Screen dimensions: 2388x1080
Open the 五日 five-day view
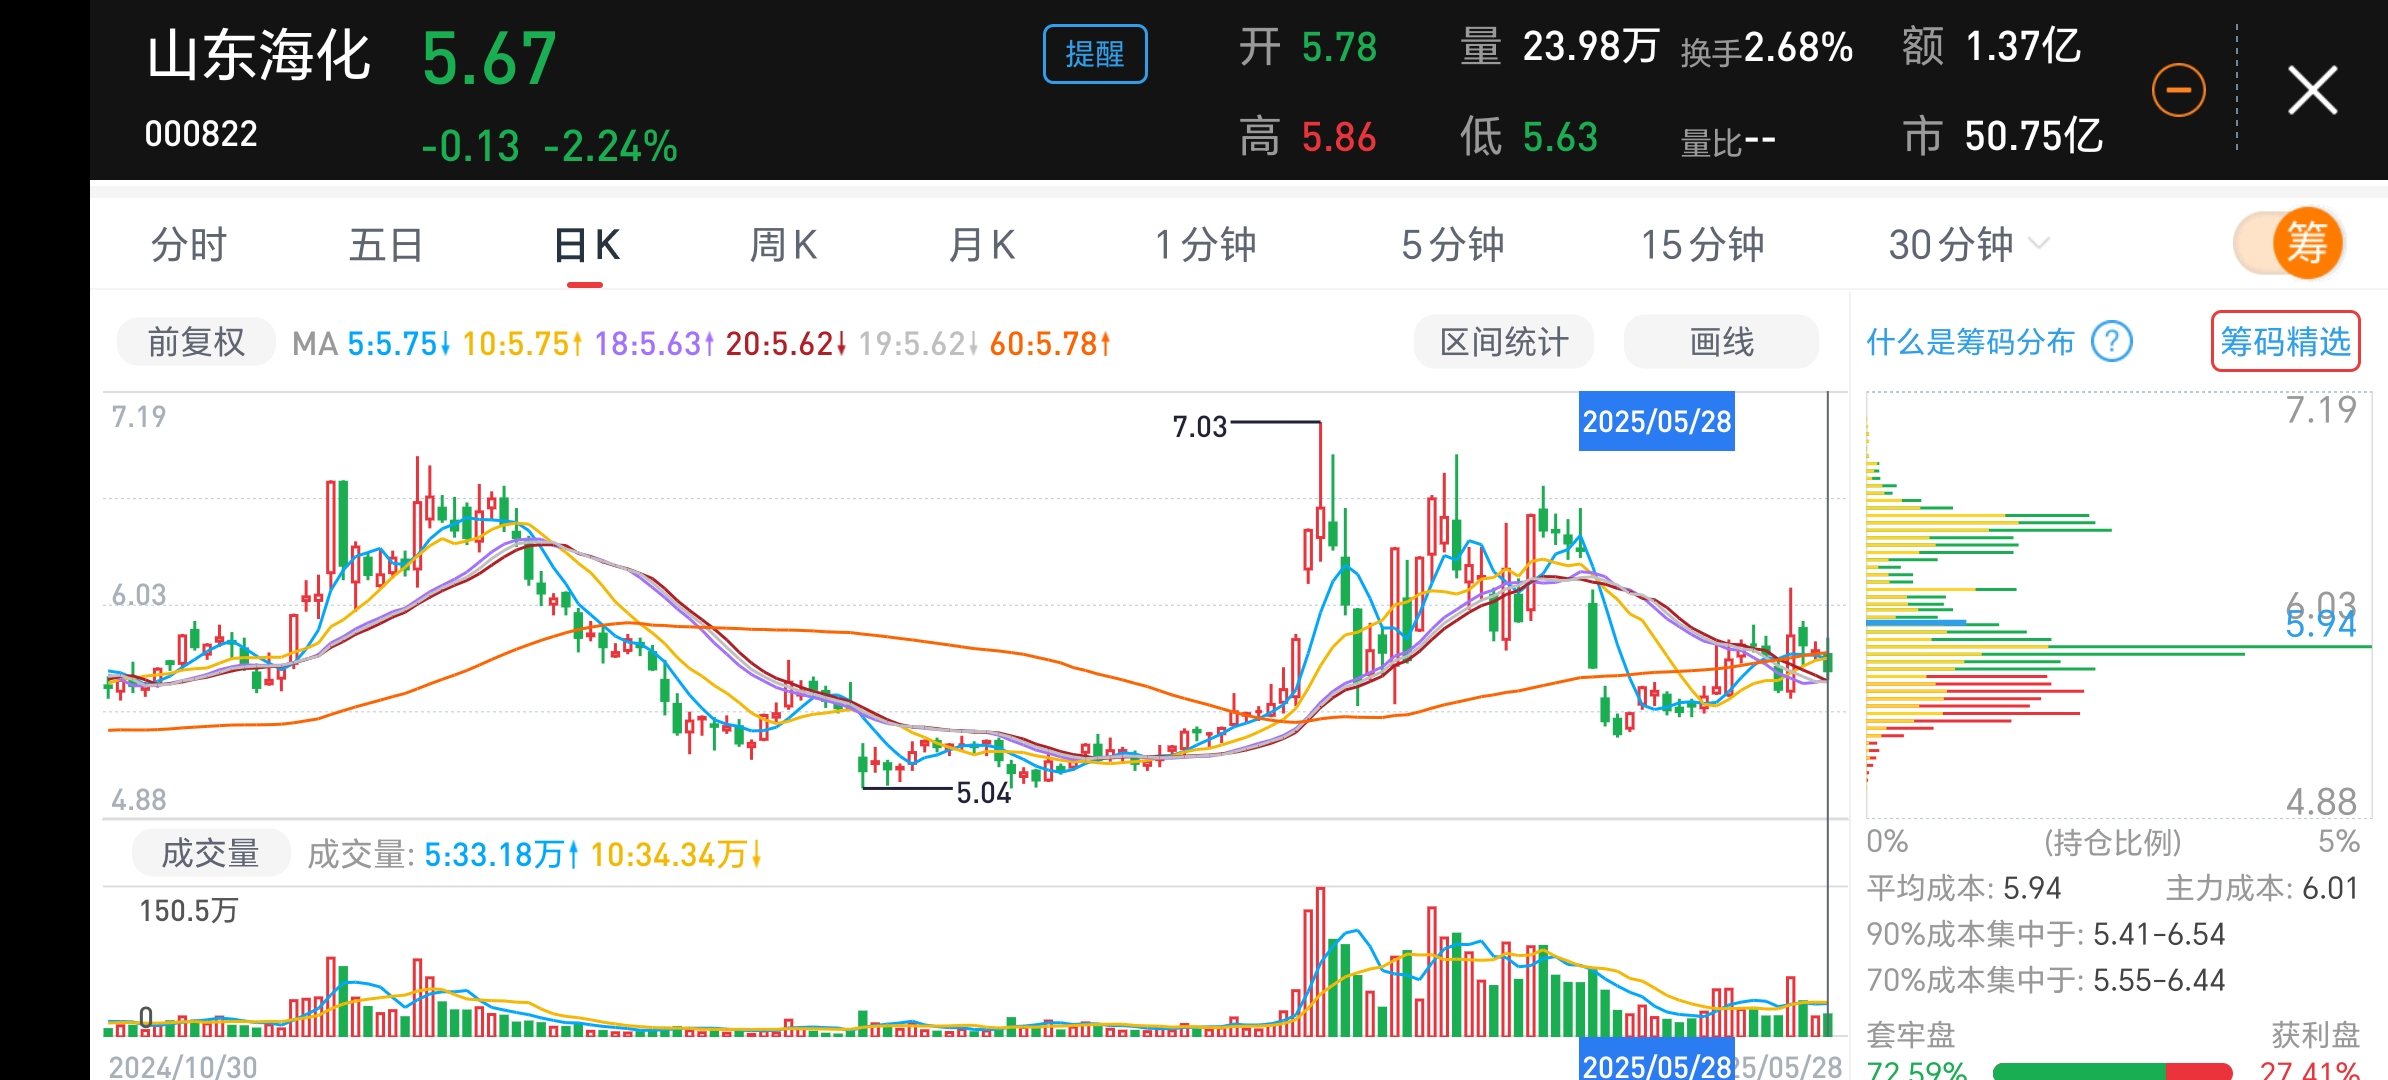point(385,245)
